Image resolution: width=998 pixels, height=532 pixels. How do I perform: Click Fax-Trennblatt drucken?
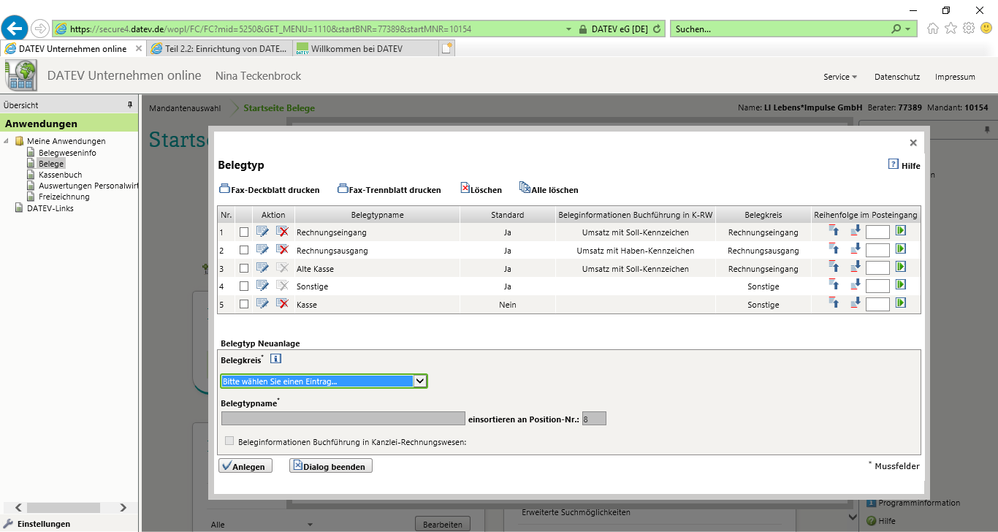click(389, 189)
